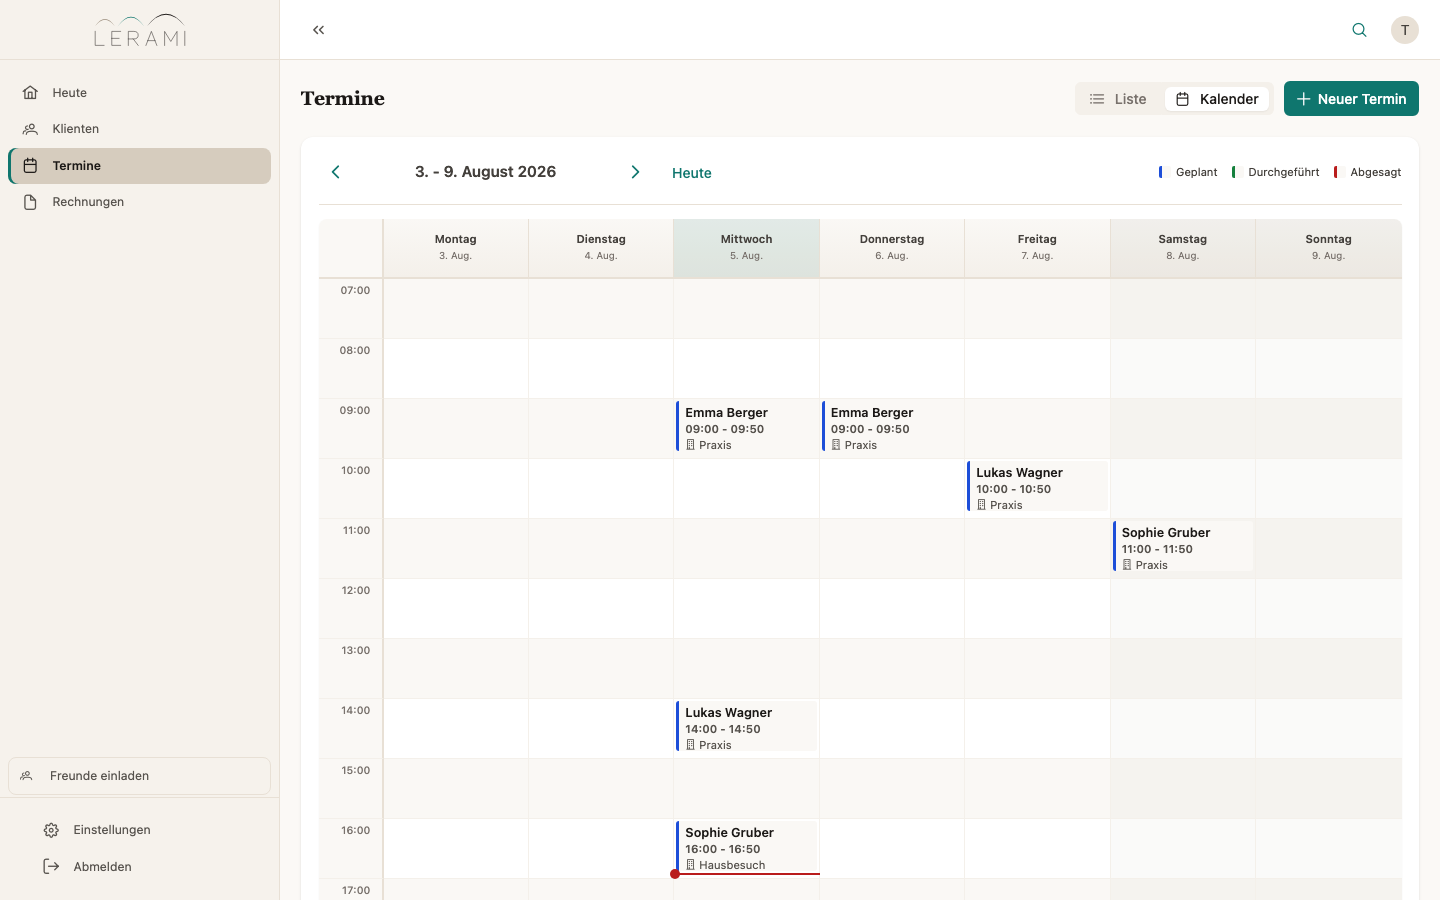Go to previous week with left chevron
The width and height of the screenshot is (1440, 900).
pyautogui.click(x=336, y=172)
